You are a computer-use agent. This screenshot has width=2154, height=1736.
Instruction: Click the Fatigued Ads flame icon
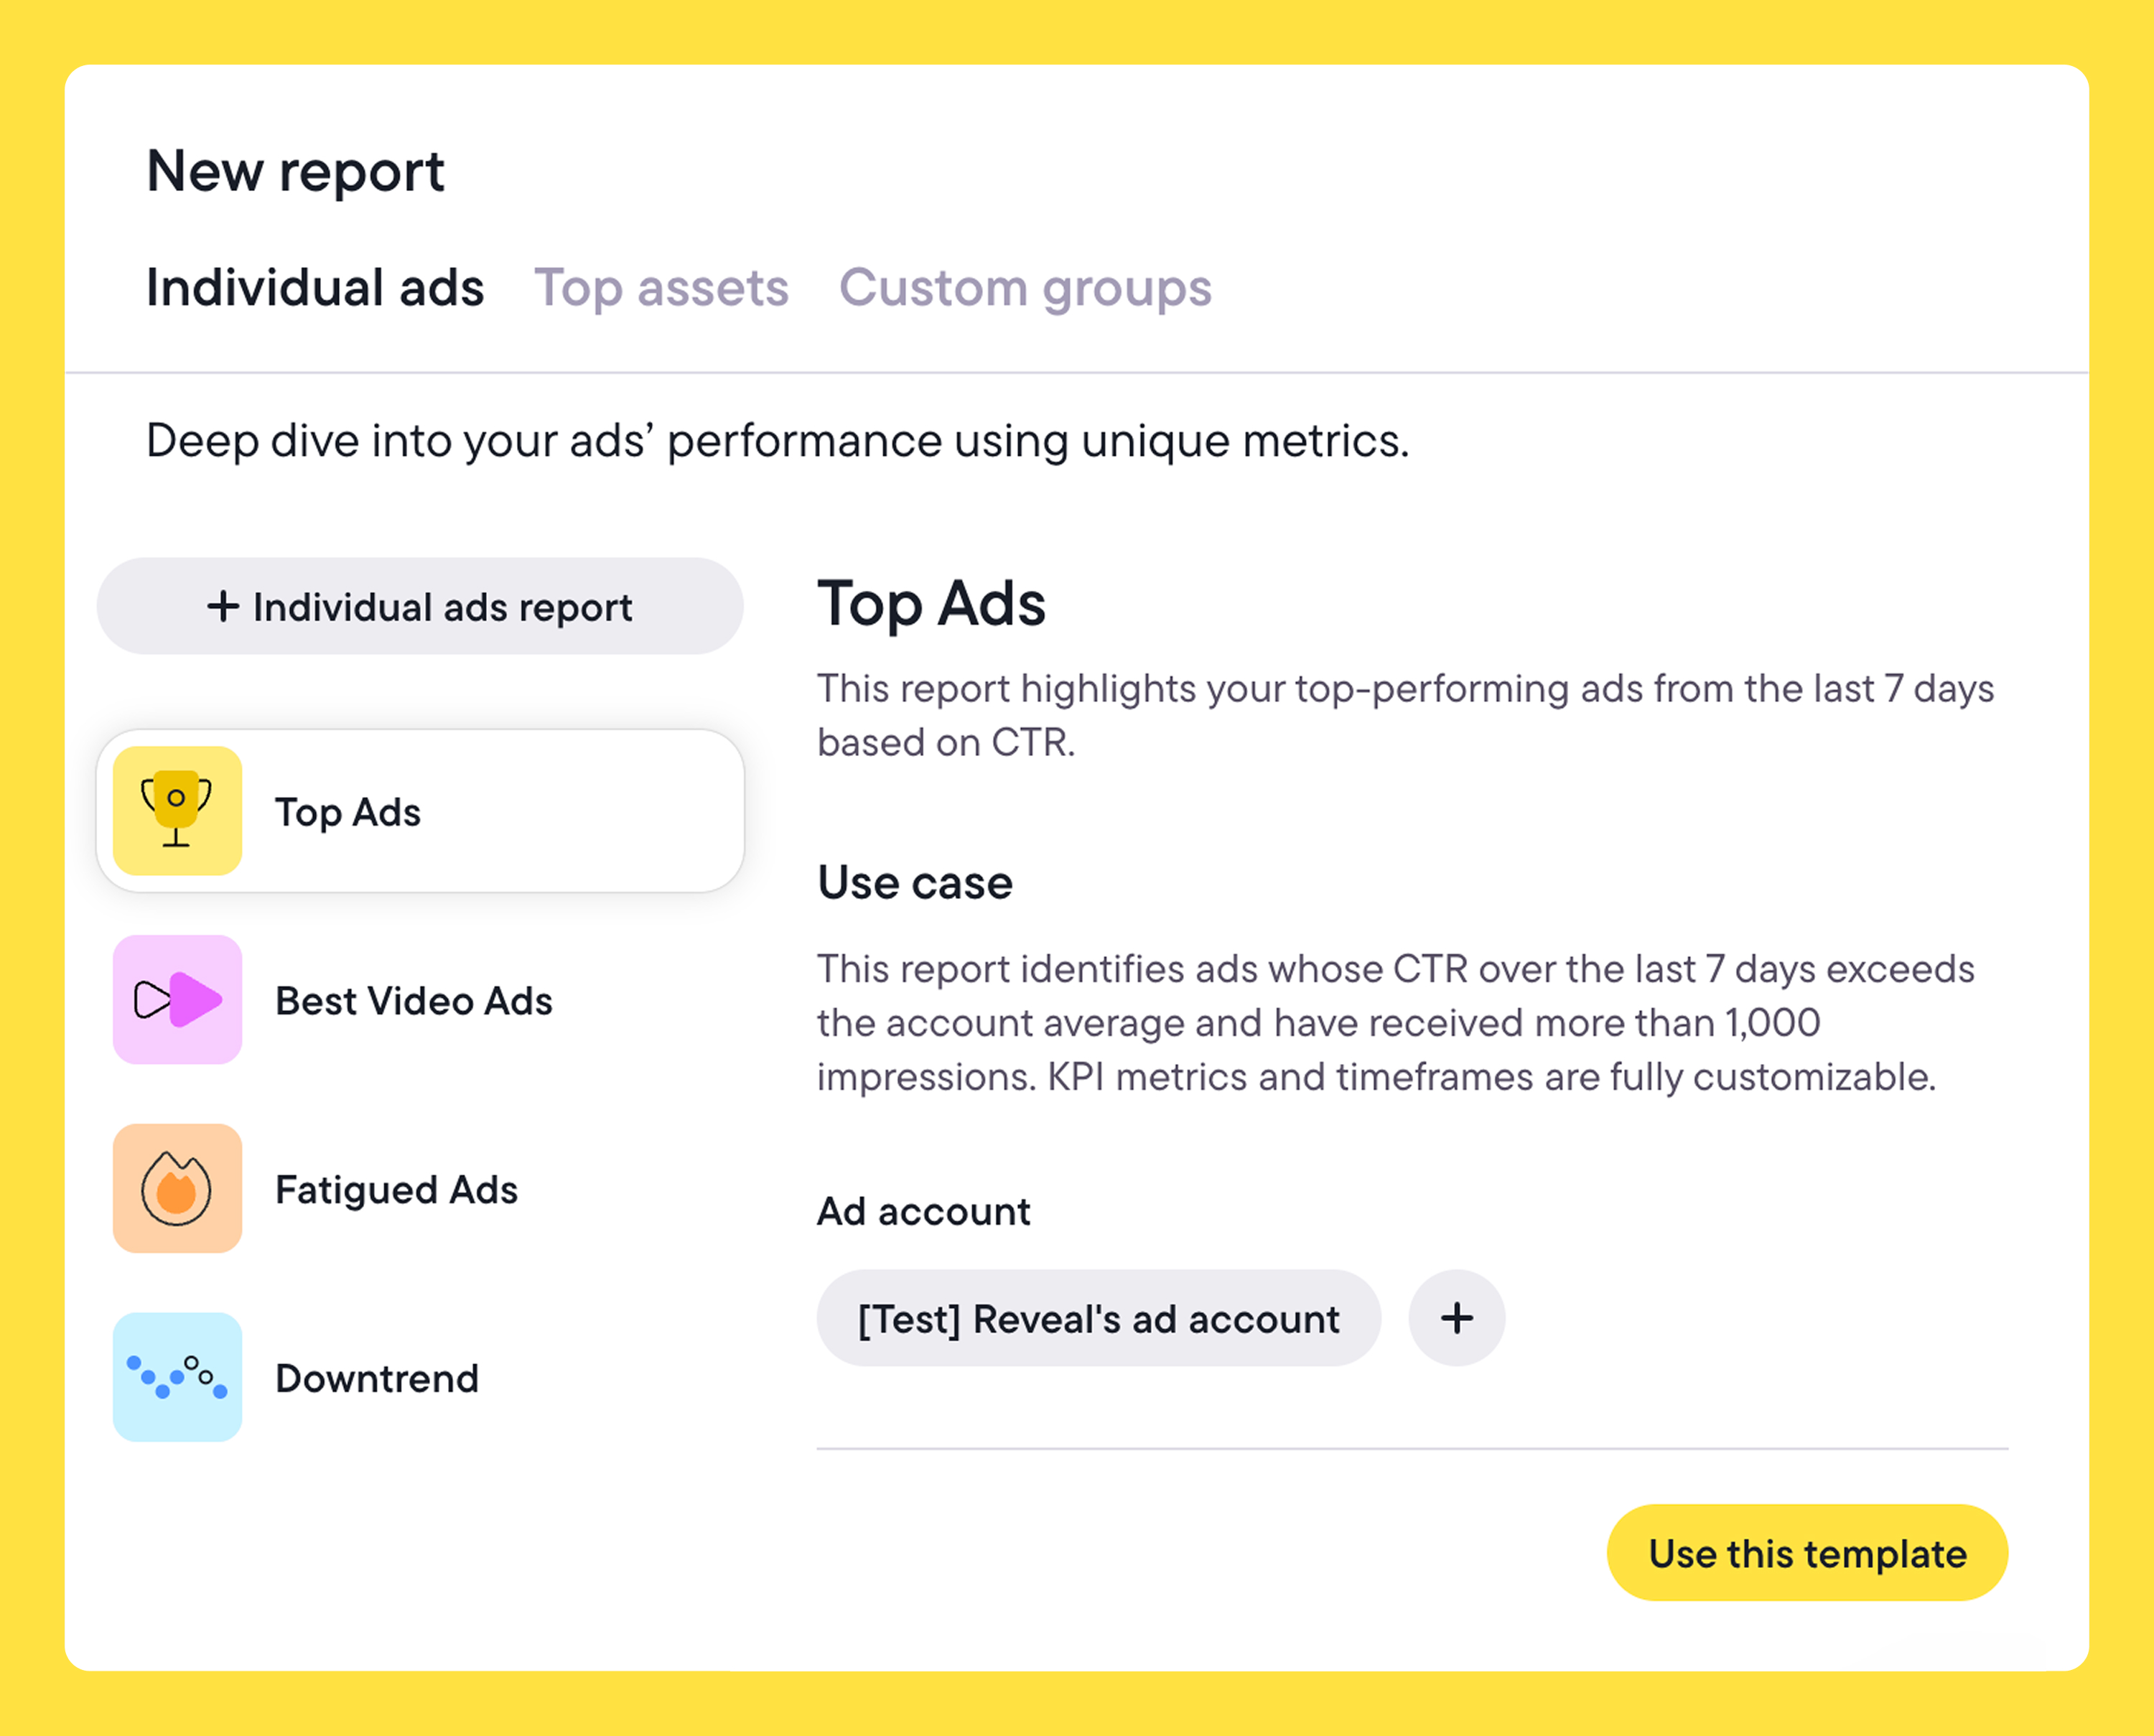click(177, 1188)
